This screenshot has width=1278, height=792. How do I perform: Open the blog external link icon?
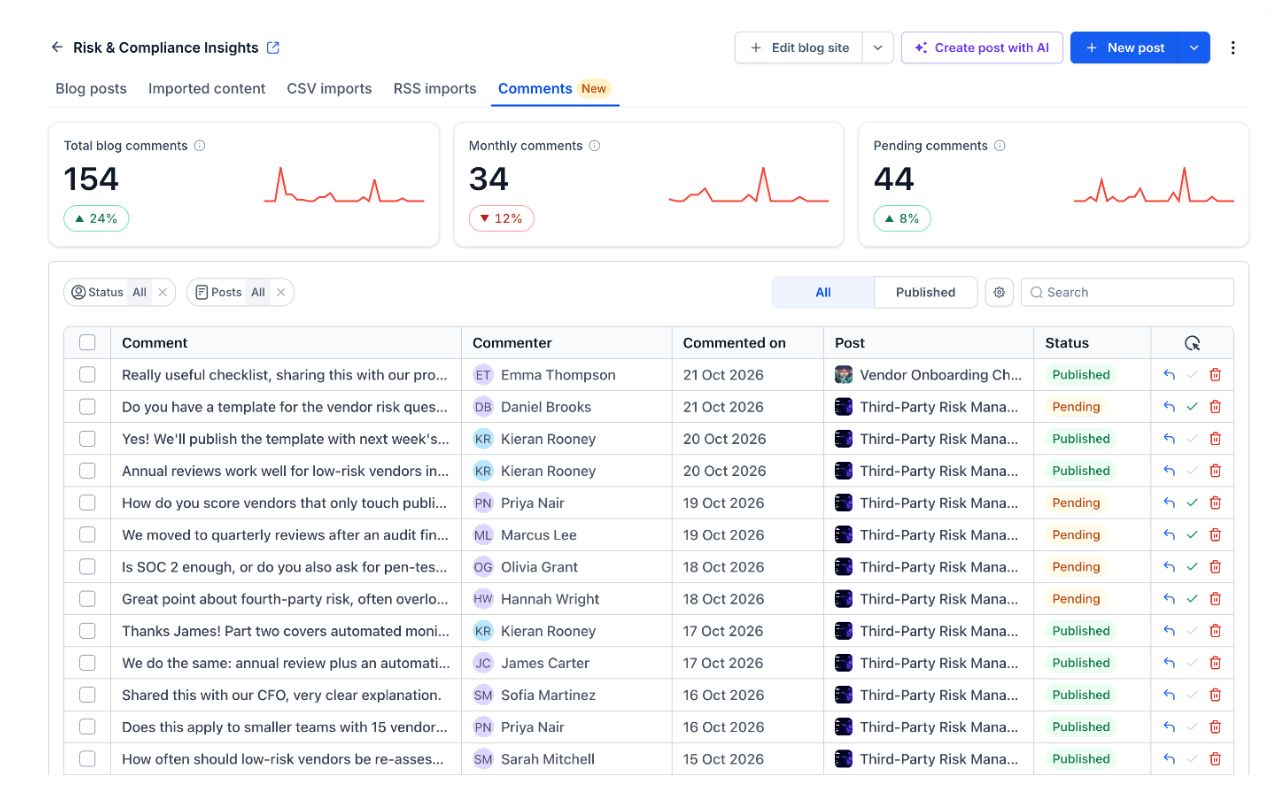click(x=273, y=48)
